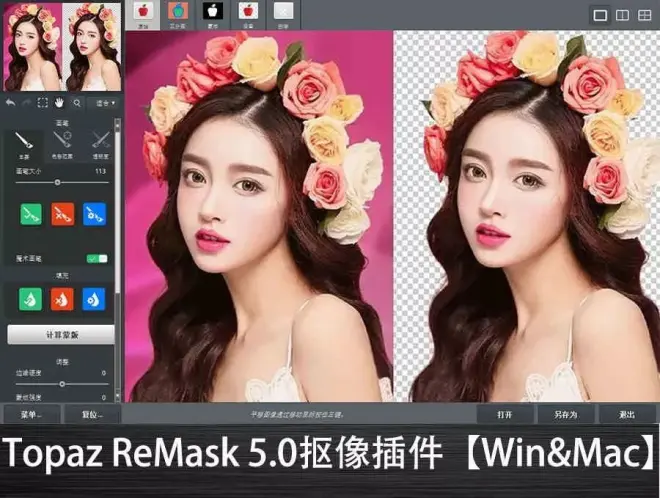This screenshot has width=660, height=498.
Task: Select the blue compute brush
Action: point(94,213)
